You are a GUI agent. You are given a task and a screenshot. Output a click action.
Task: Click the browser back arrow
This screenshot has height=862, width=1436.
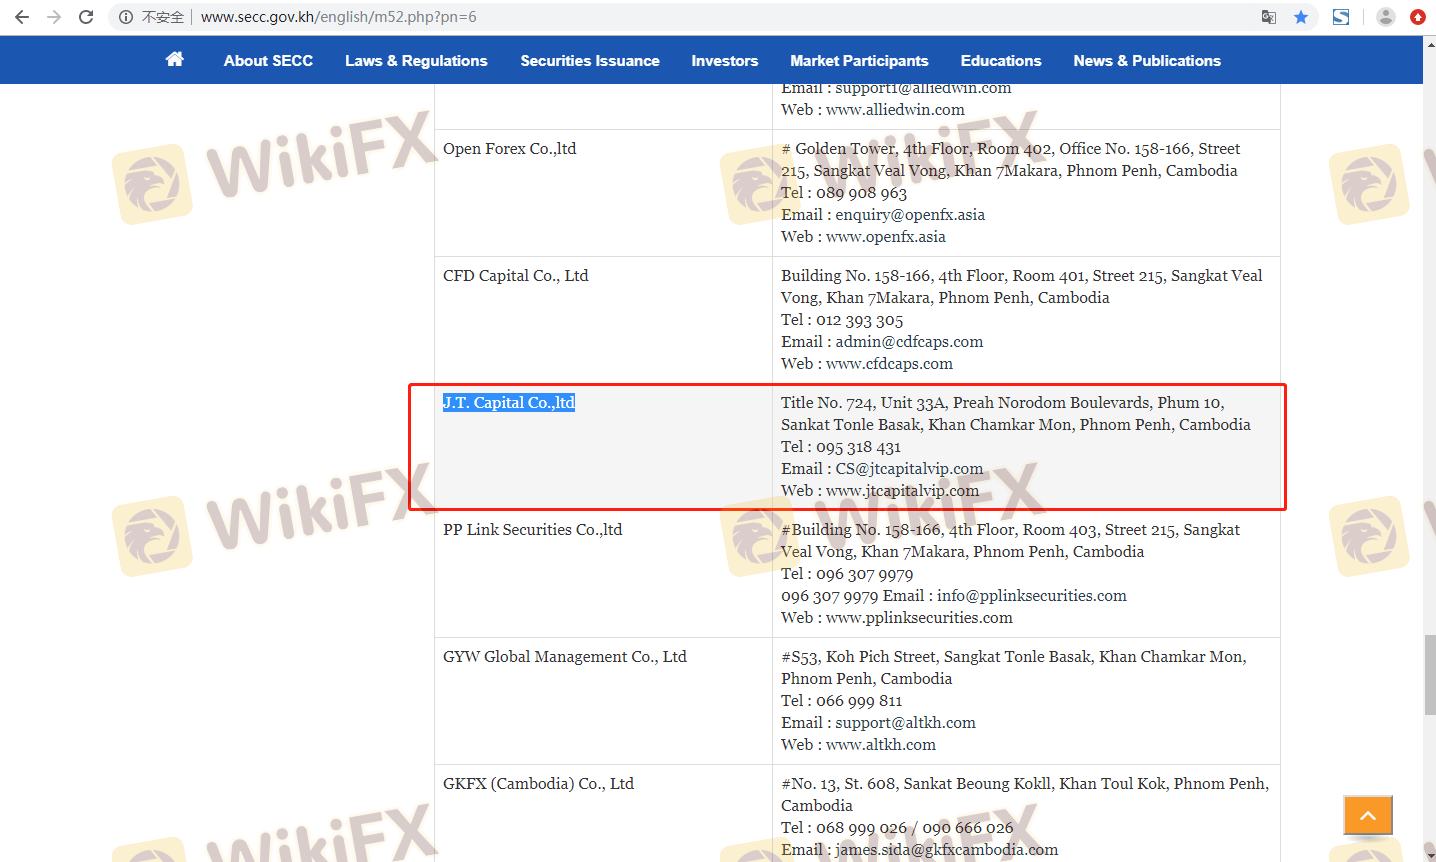coord(22,17)
